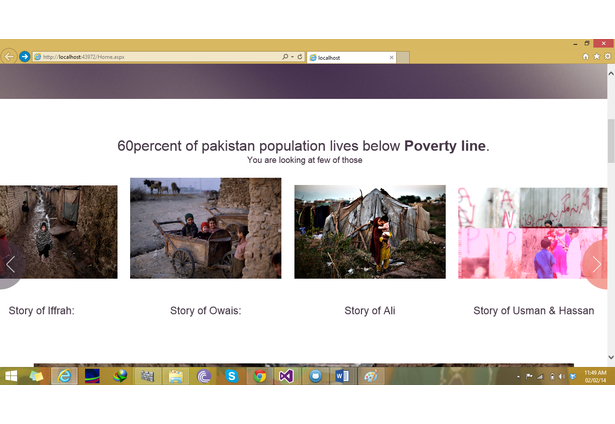Open the grid pattern taskbar icon

pyautogui.click(x=147, y=376)
